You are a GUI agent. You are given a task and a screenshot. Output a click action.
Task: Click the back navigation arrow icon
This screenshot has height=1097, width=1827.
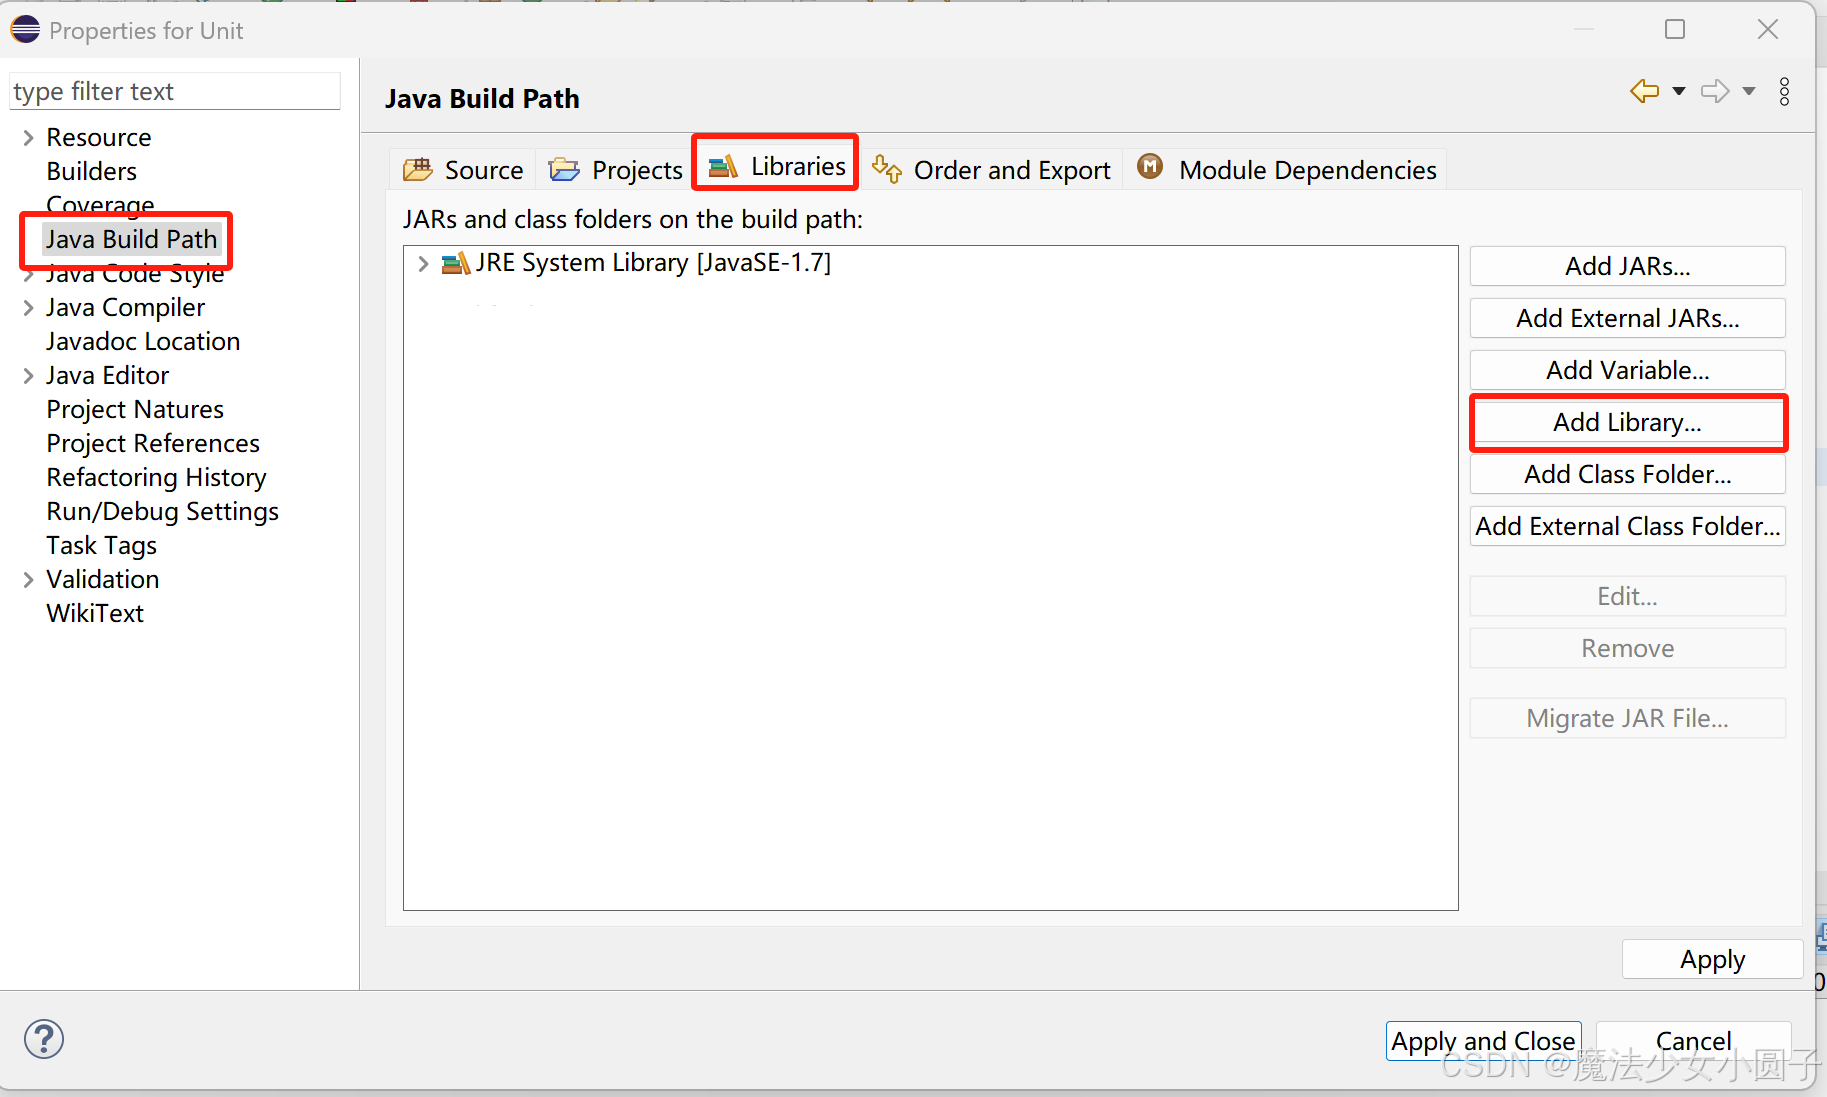pos(1642,91)
